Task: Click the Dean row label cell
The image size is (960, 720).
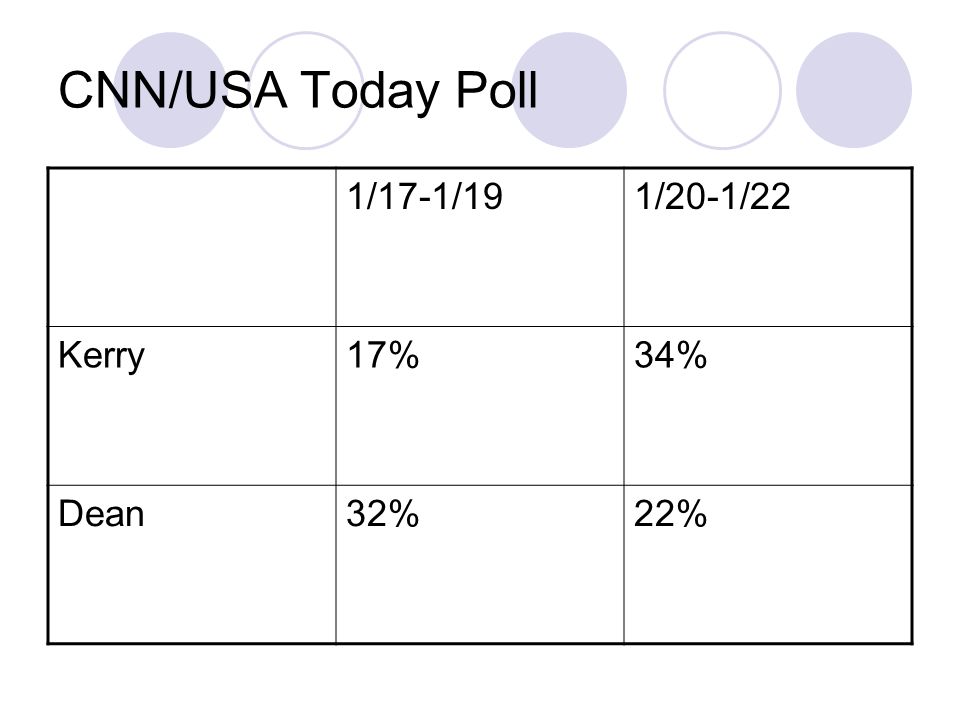Action: [x=192, y=564]
